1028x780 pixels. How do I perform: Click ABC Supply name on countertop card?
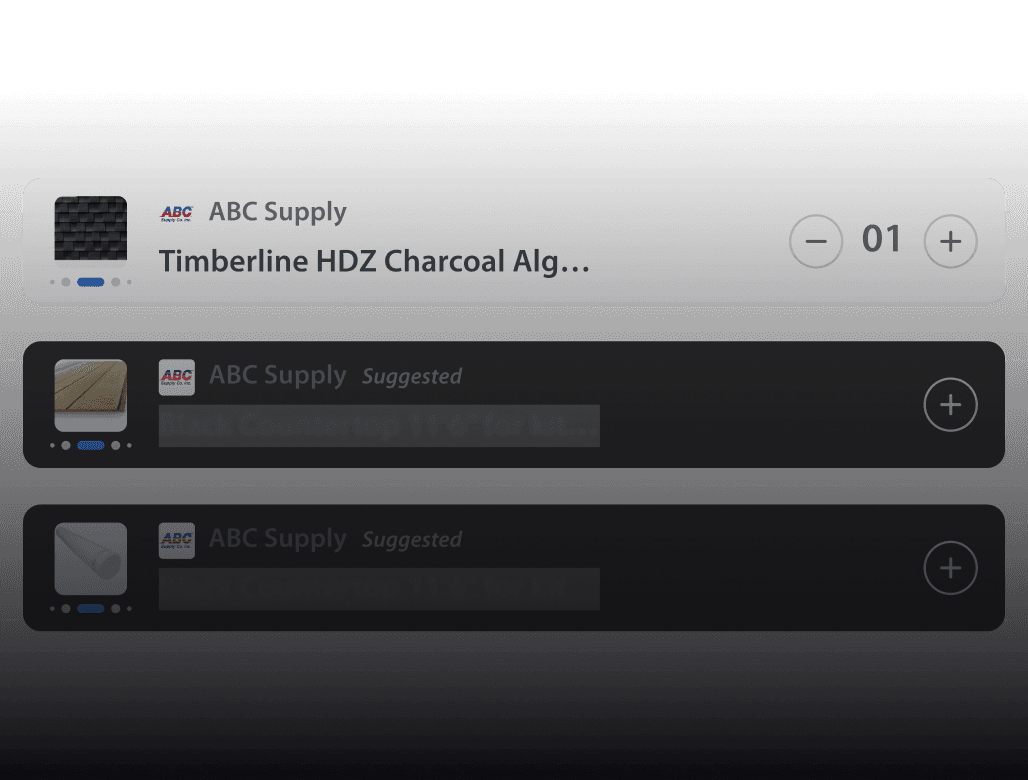point(278,376)
